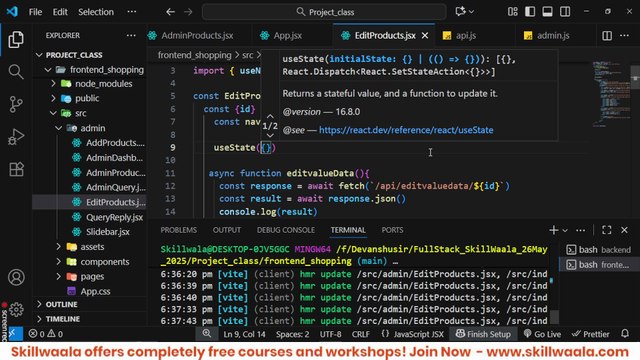Open the Explorer view in activity bar

point(16,40)
